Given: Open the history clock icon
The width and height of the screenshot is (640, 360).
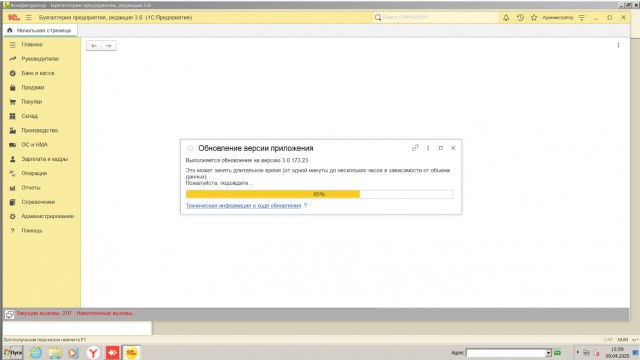Looking at the screenshot, I should [x=520, y=18].
